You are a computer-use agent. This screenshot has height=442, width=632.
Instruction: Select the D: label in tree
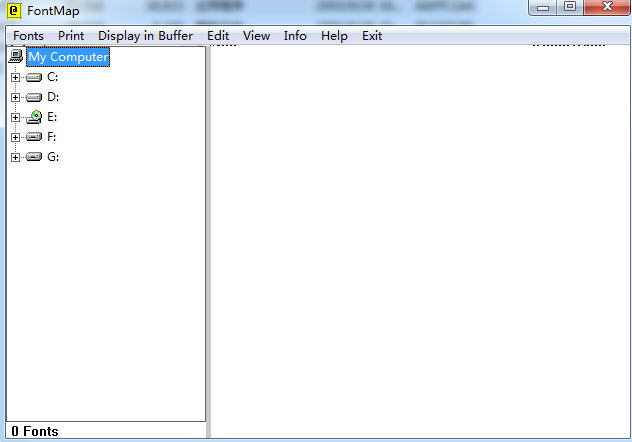tap(53, 97)
